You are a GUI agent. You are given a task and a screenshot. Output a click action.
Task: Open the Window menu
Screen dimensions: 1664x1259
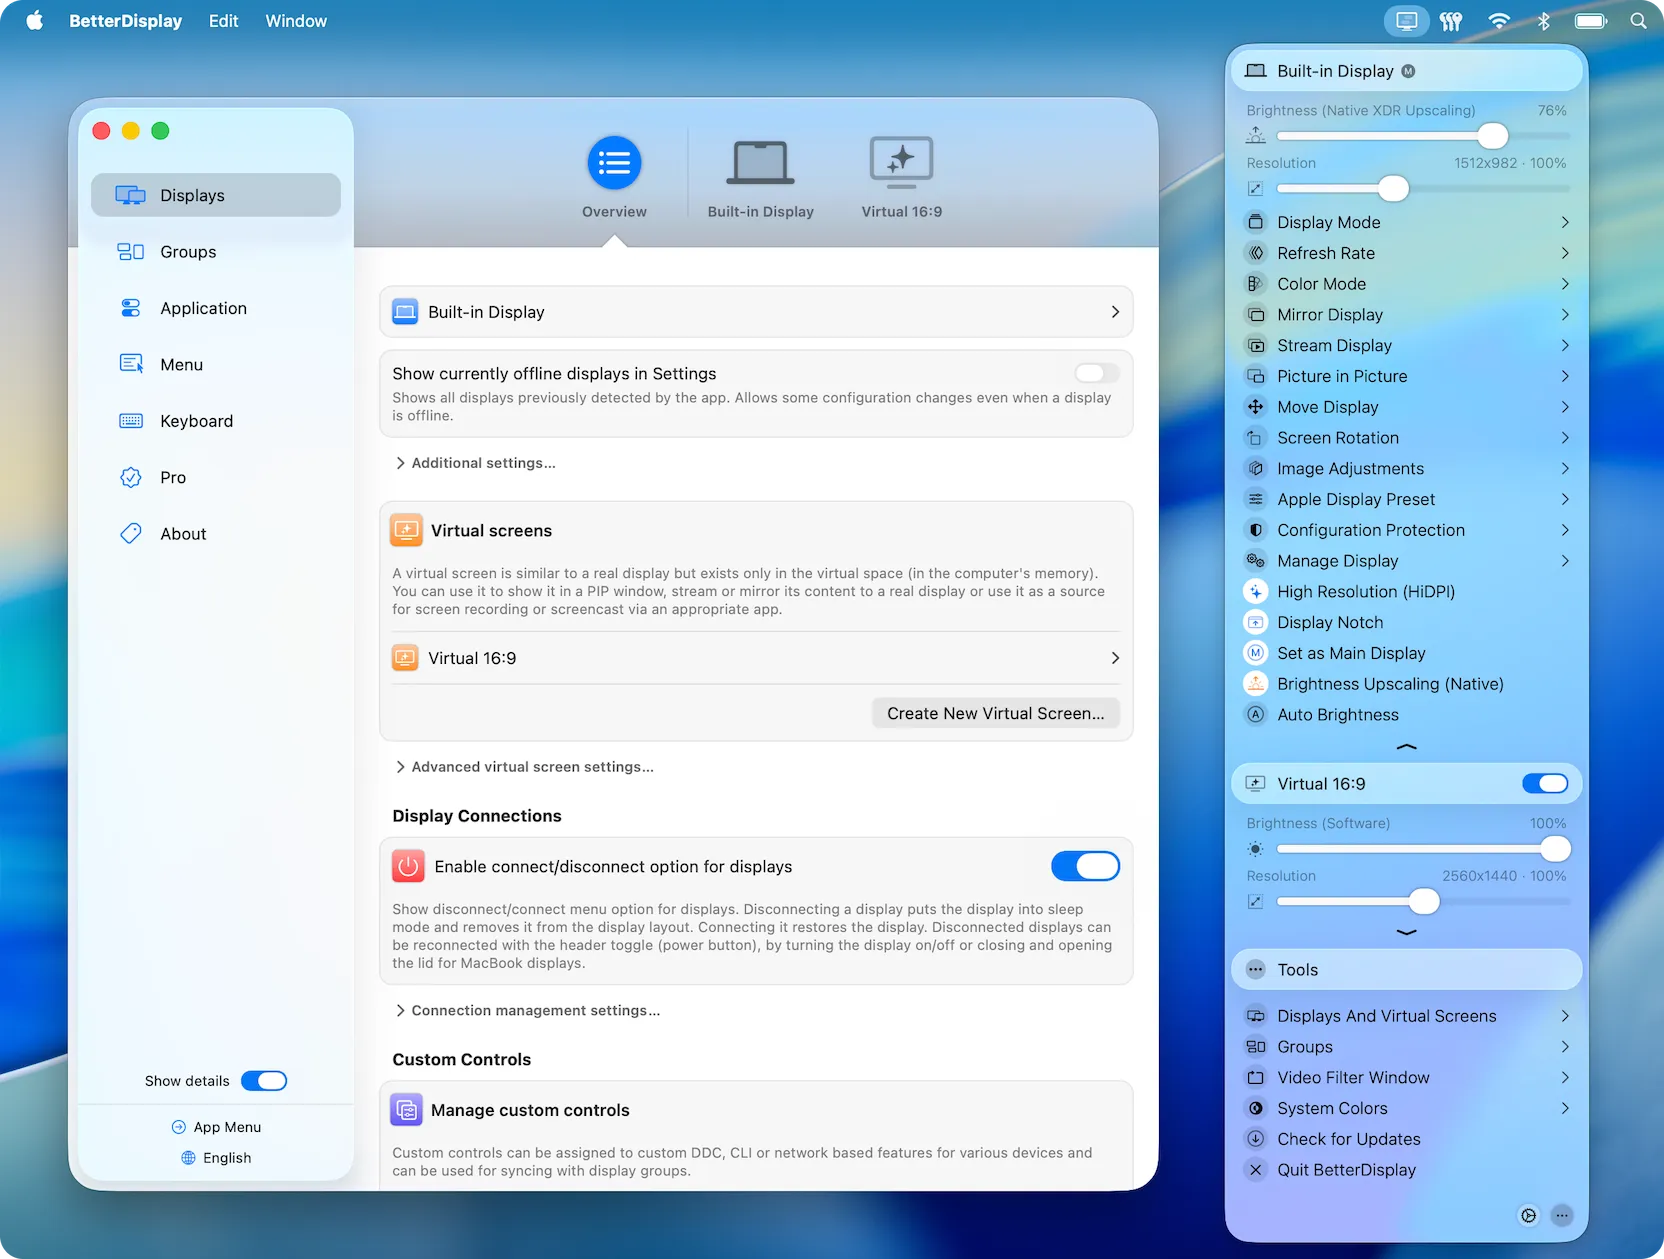[x=295, y=20]
